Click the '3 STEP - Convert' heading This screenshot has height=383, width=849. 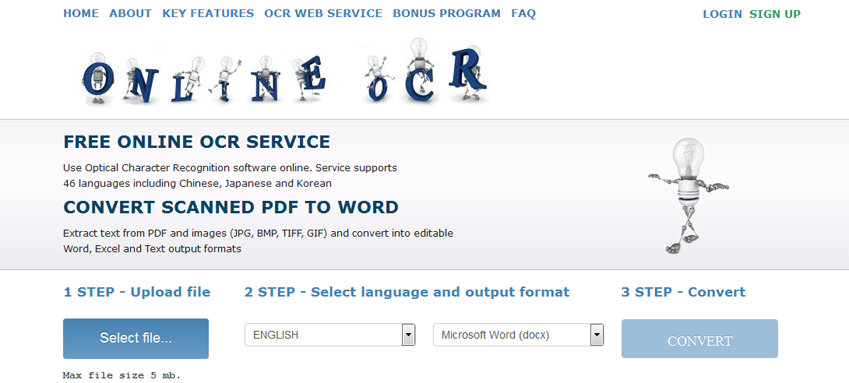pos(683,292)
